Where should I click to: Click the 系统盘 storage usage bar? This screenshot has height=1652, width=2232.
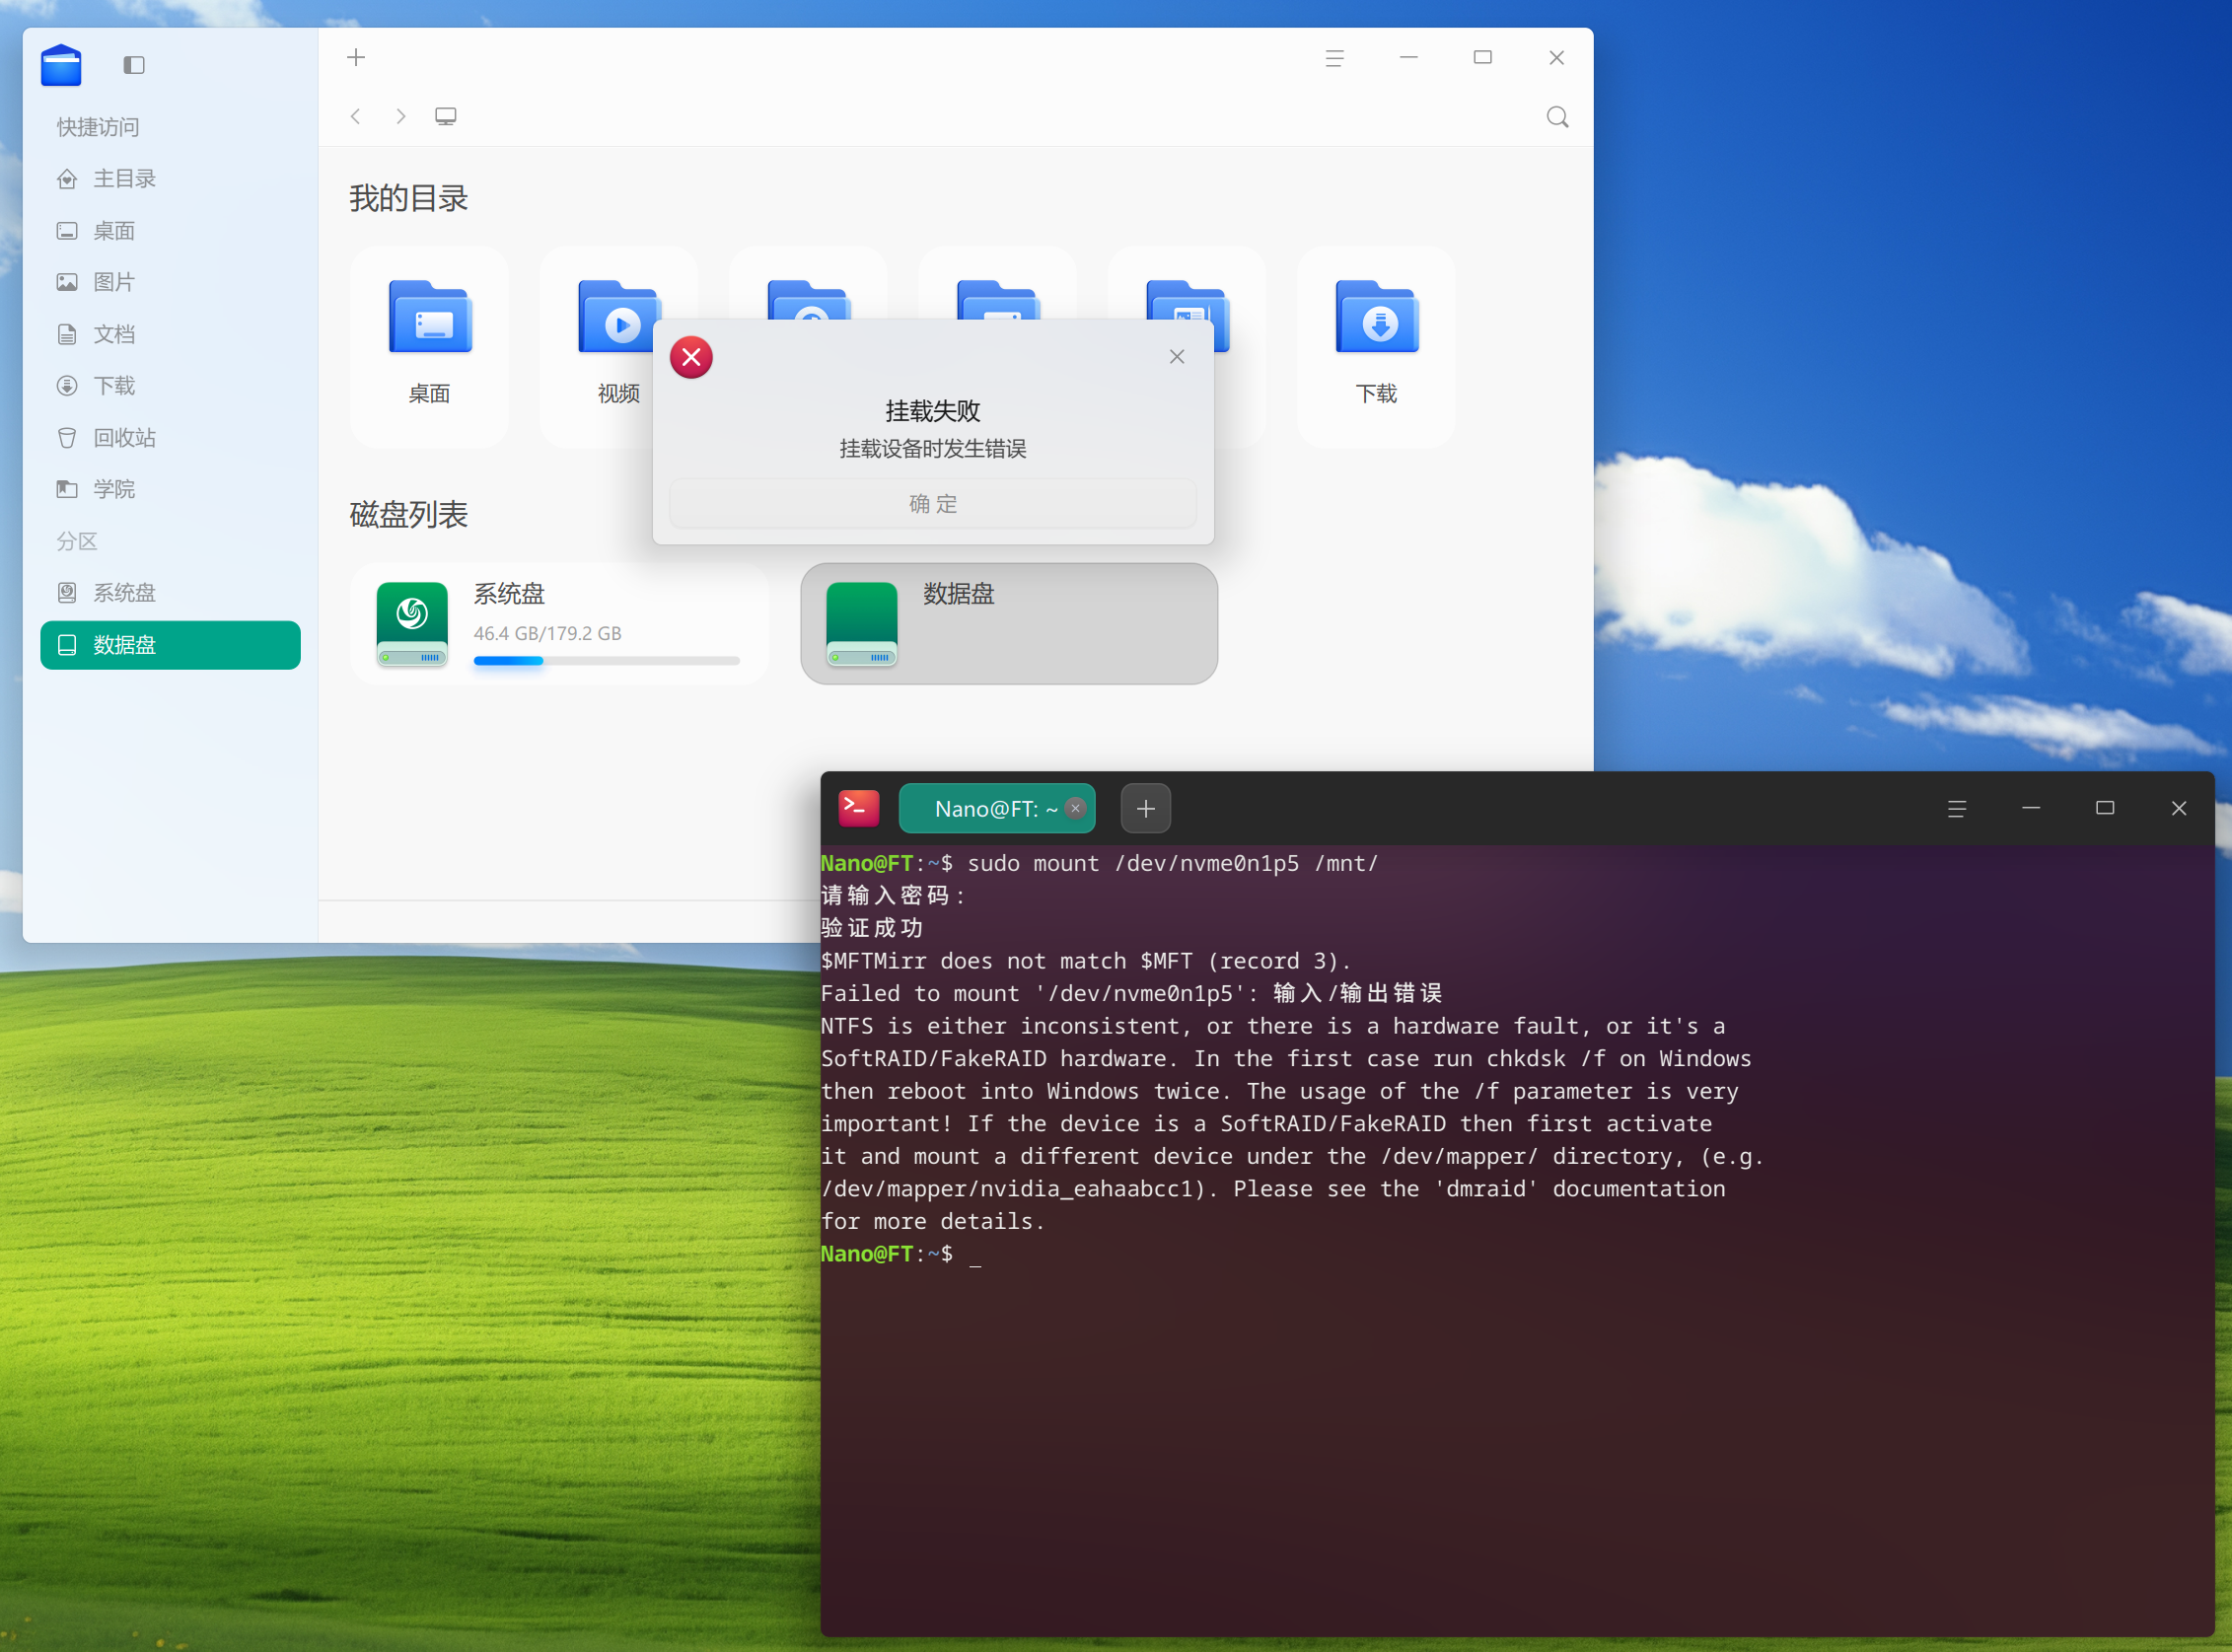point(607,661)
